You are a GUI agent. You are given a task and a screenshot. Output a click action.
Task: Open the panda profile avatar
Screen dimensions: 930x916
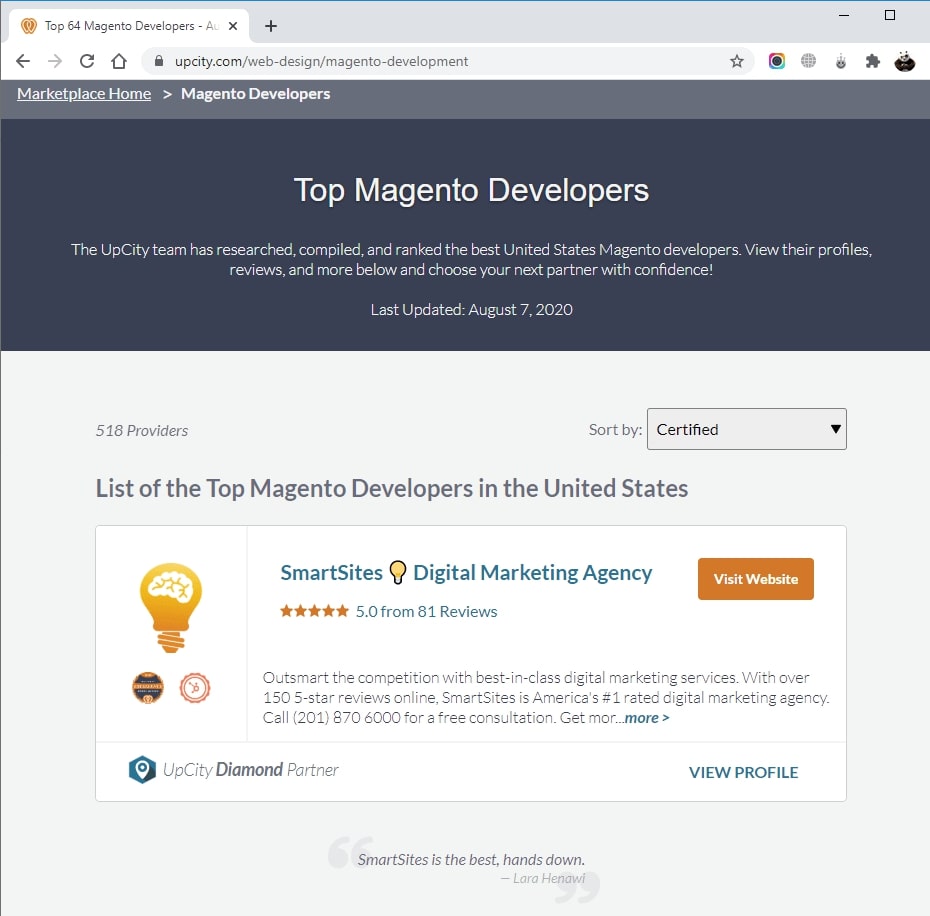(904, 61)
